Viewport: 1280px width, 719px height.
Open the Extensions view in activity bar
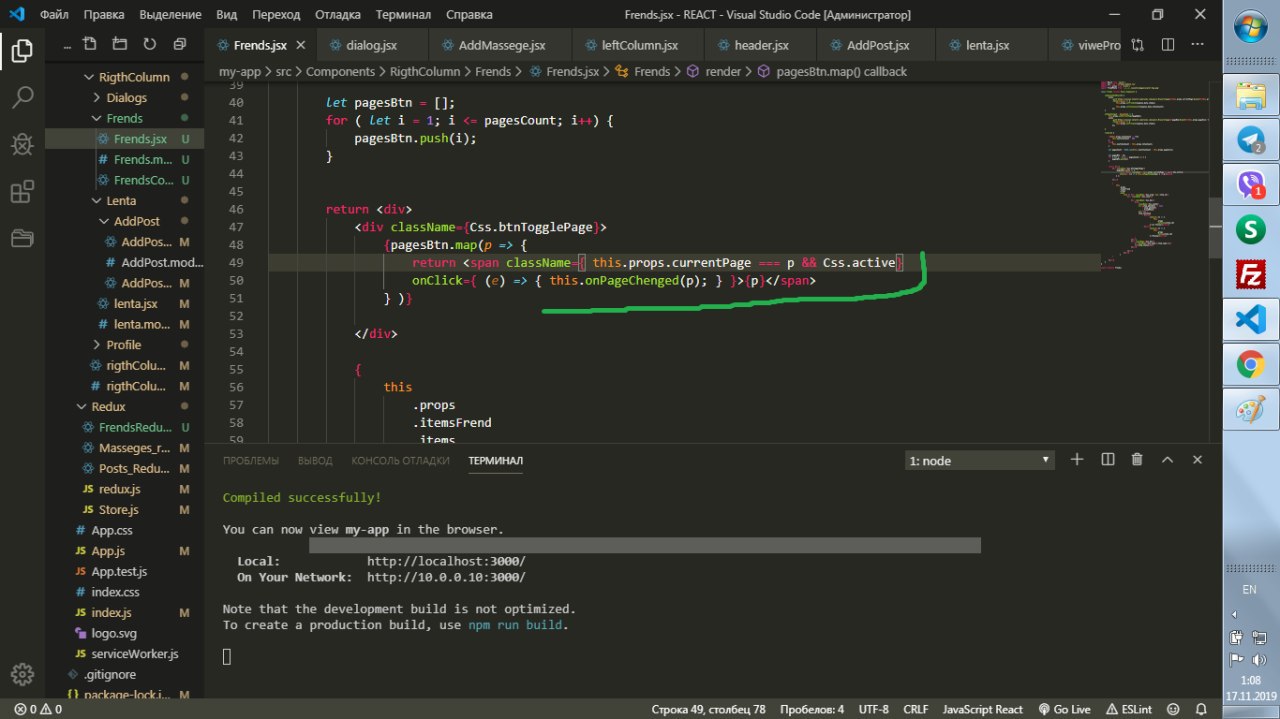click(x=22, y=191)
